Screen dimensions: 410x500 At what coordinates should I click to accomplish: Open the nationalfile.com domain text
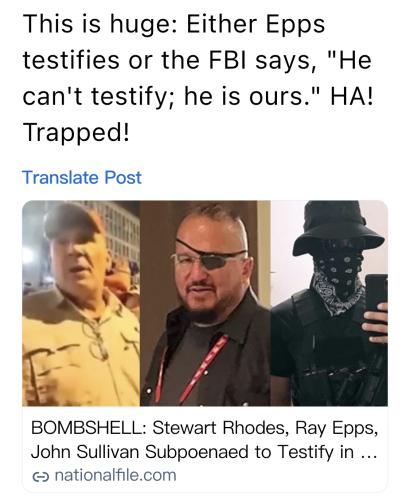point(115,475)
